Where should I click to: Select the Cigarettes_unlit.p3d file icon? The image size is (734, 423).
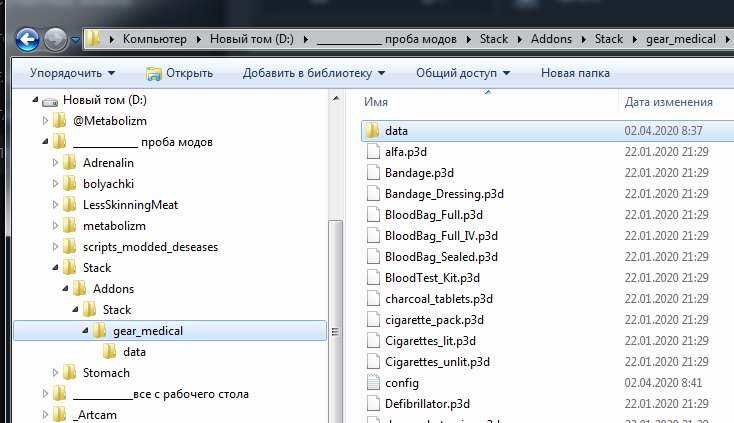click(373, 362)
